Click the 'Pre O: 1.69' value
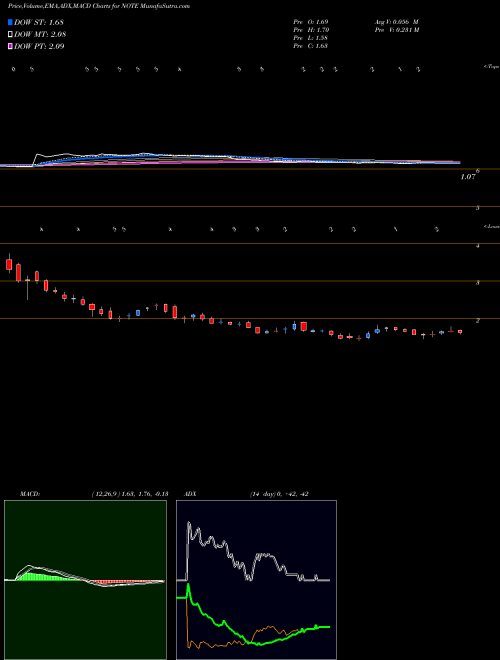The image size is (500, 660). tap(311, 21)
